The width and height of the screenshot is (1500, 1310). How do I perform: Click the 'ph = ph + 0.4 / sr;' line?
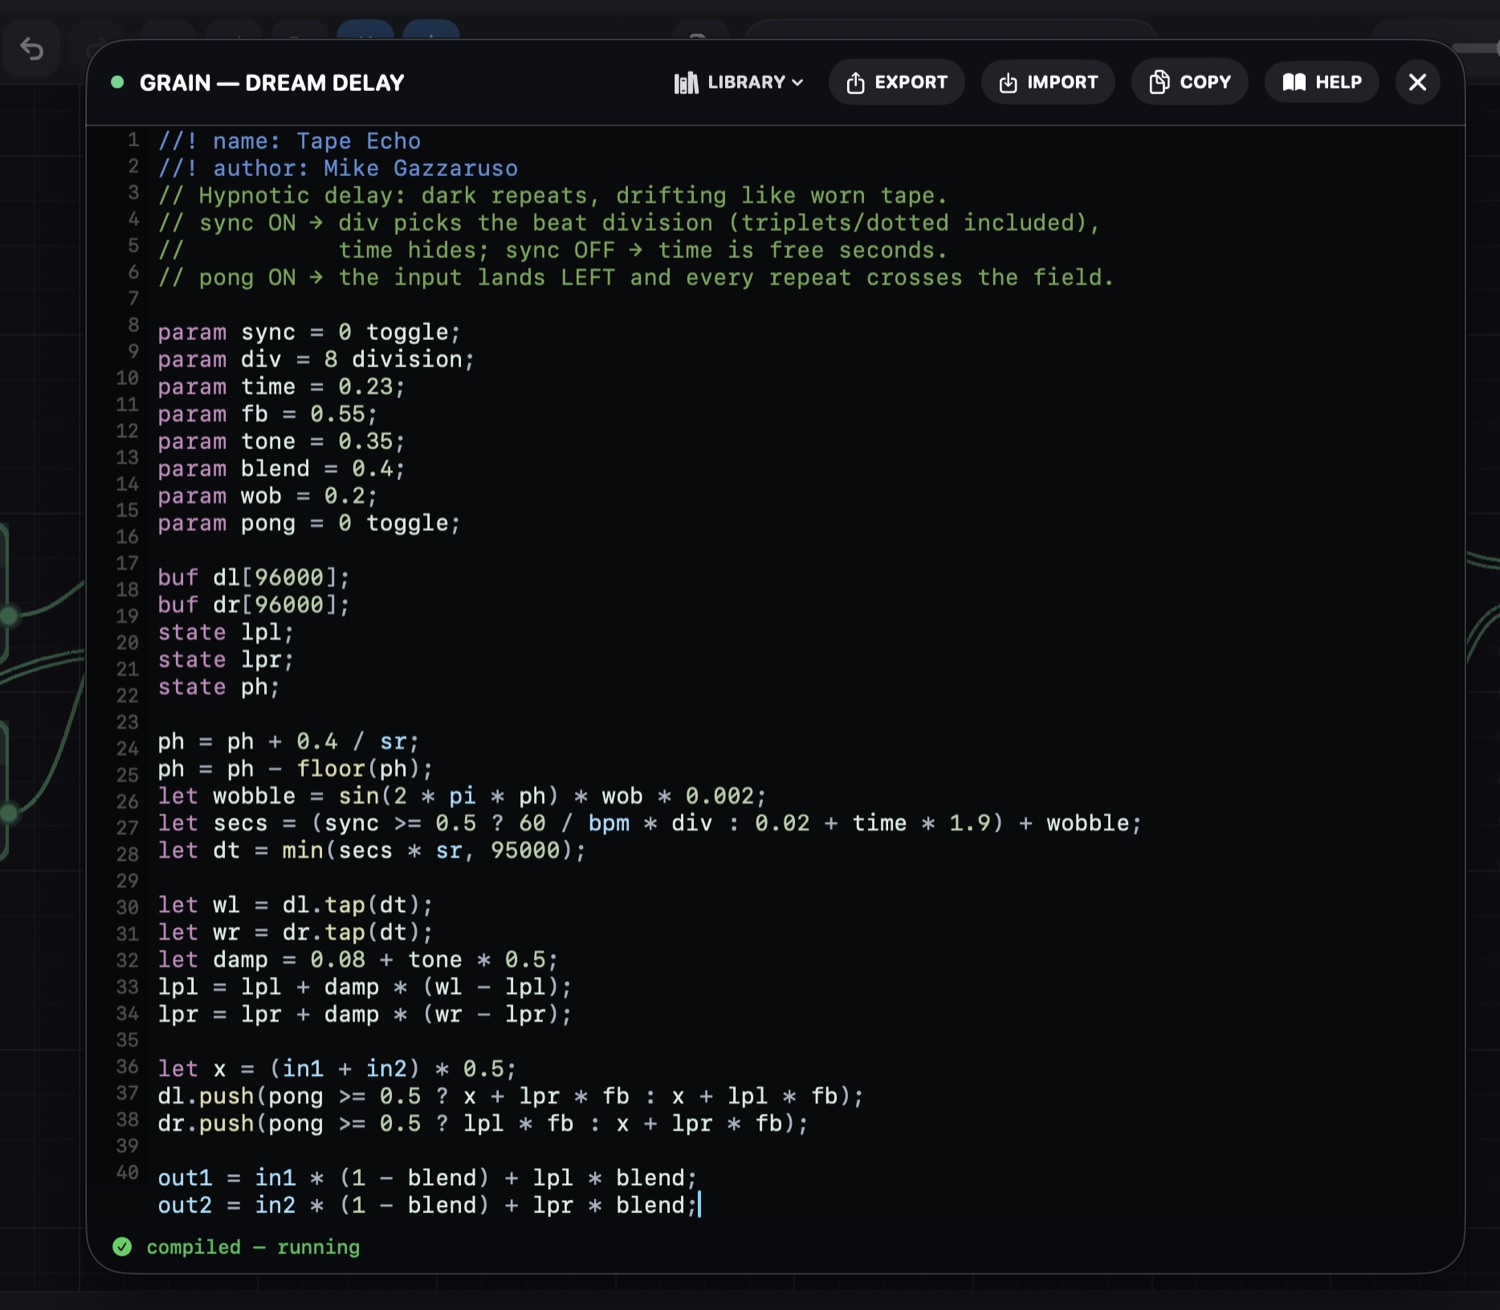click(x=288, y=742)
